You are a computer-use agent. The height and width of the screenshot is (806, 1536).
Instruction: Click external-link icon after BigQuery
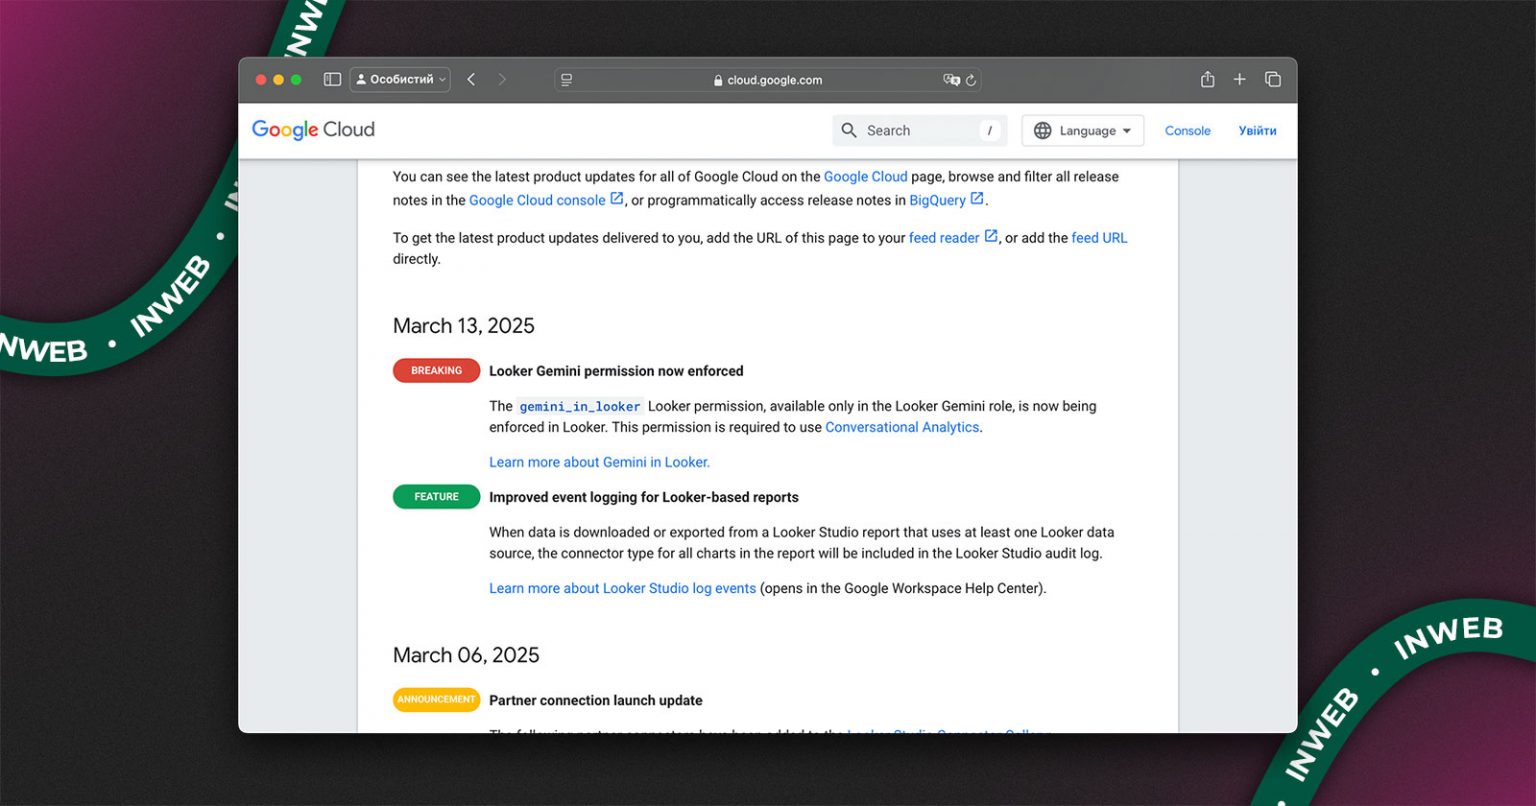[x=977, y=199]
